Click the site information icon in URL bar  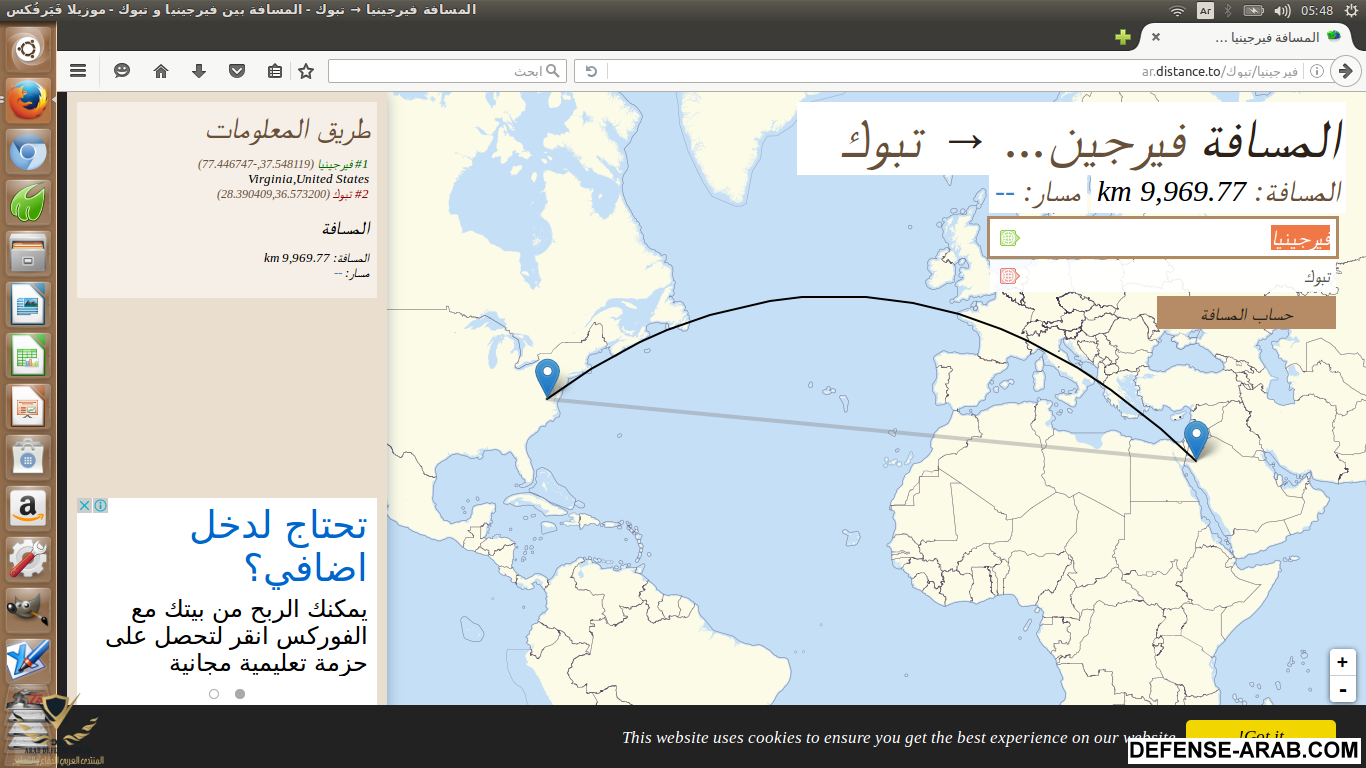(1317, 71)
